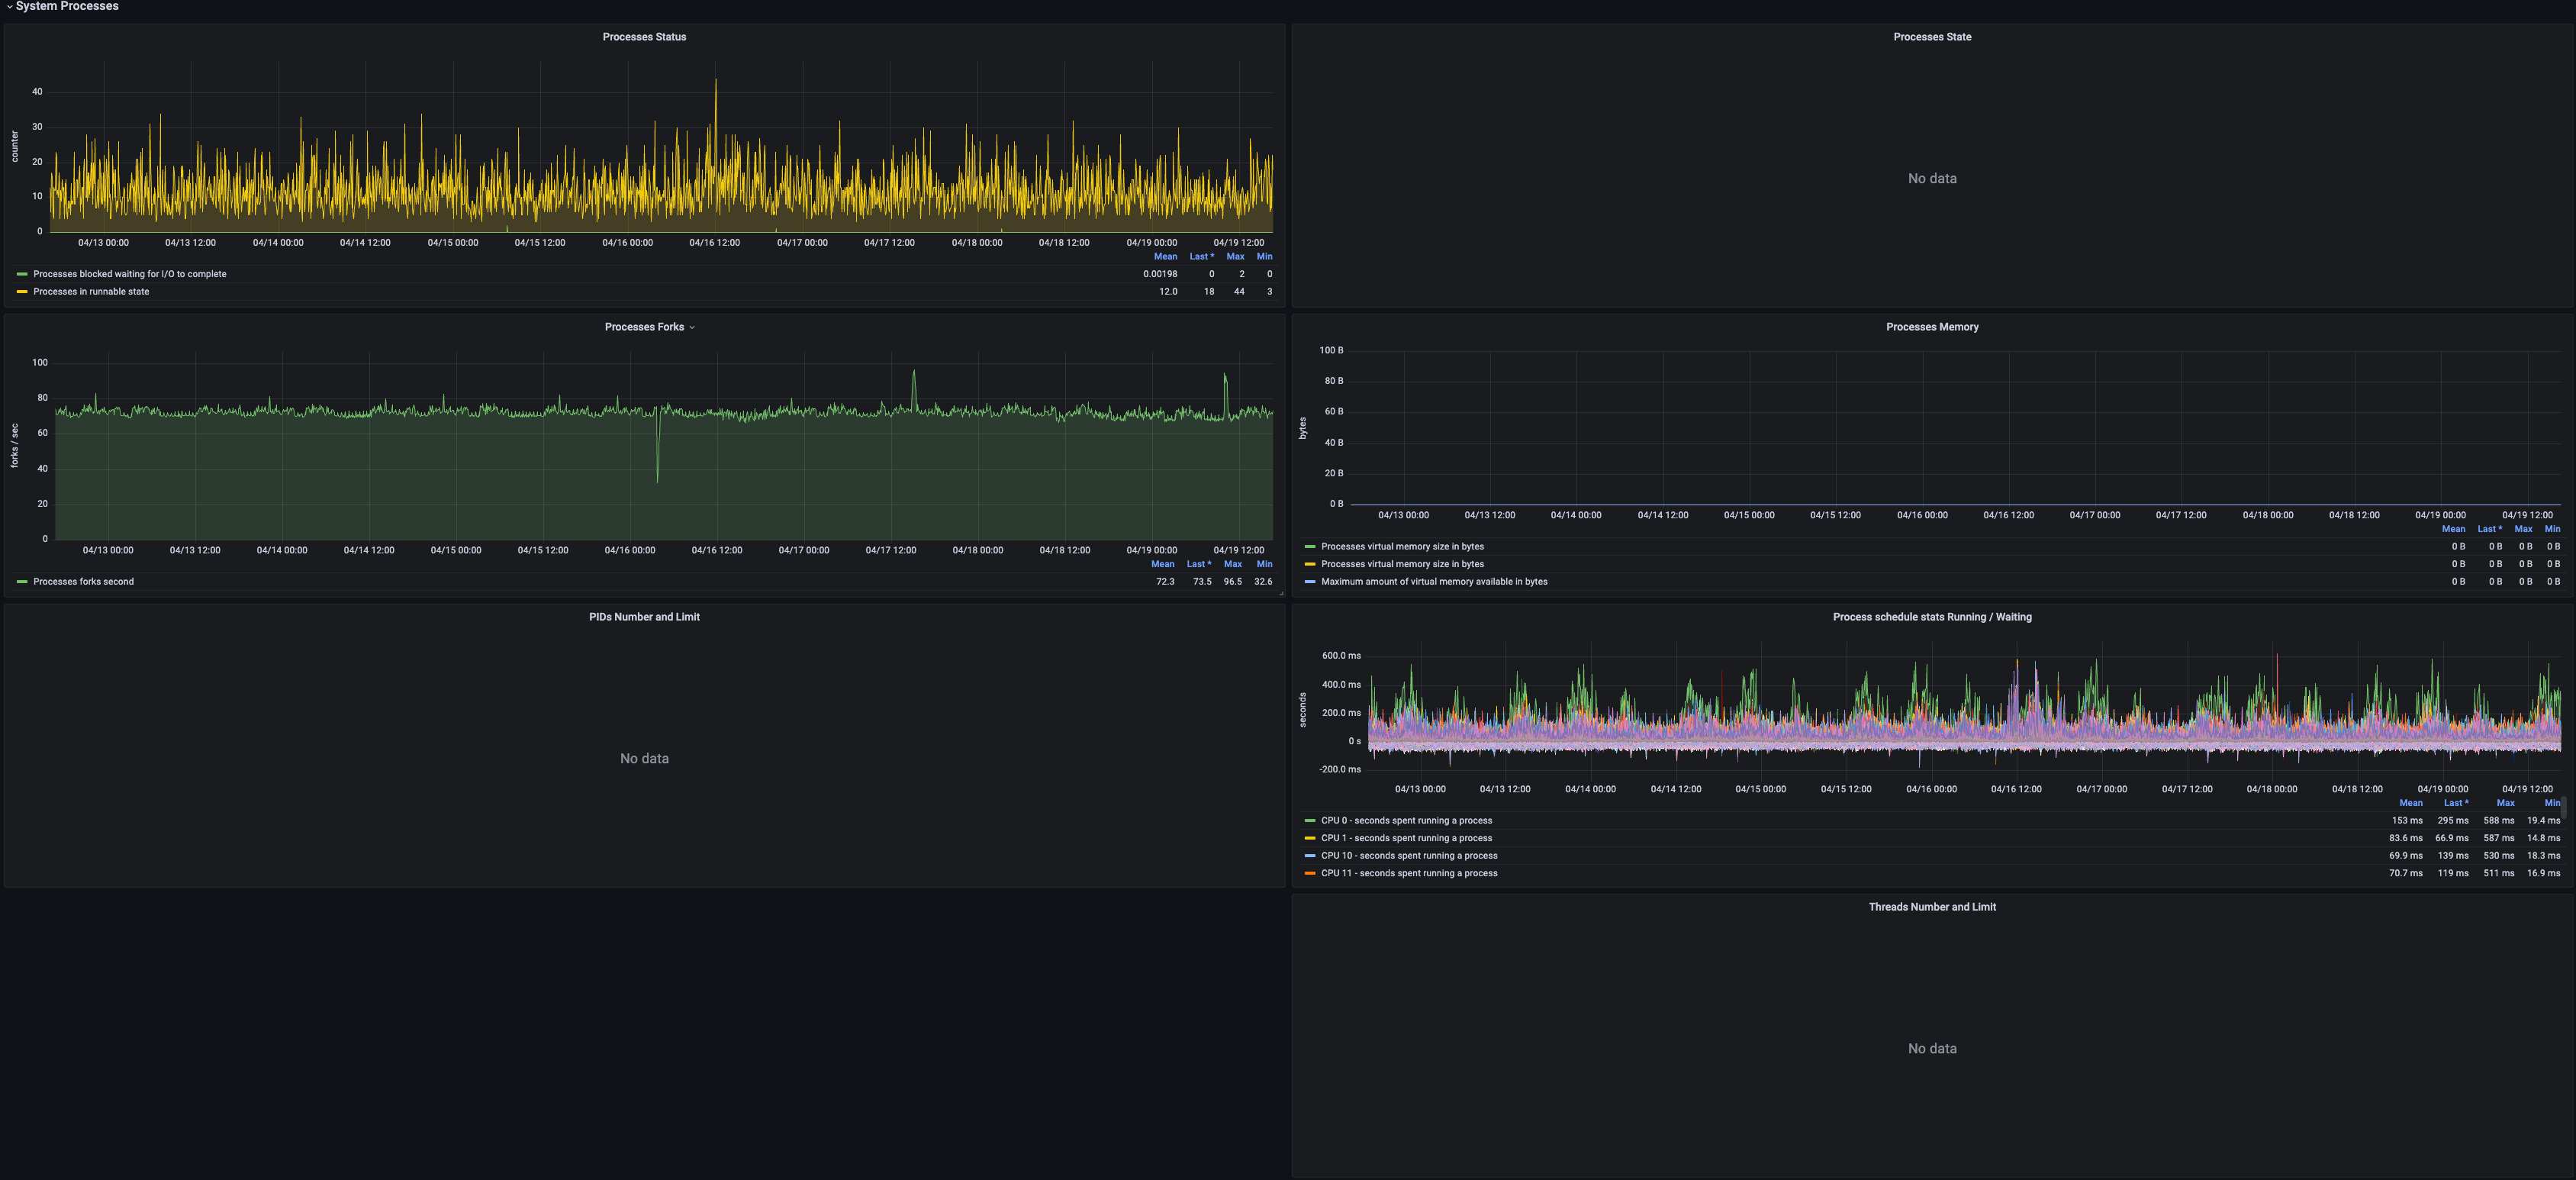This screenshot has width=2576, height=1180.
Task: Click the 18.3 ms min value for CPU 10
Action: coord(2544,856)
